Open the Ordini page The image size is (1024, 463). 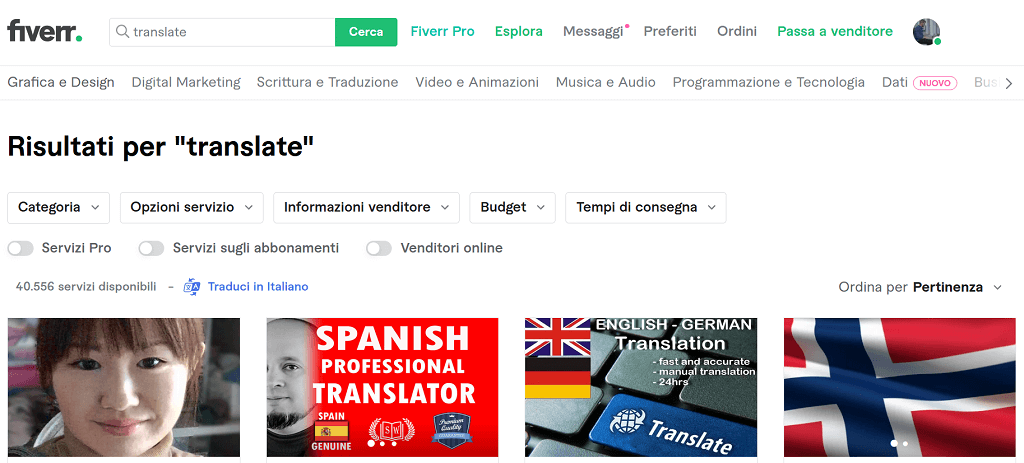point(737,31)
